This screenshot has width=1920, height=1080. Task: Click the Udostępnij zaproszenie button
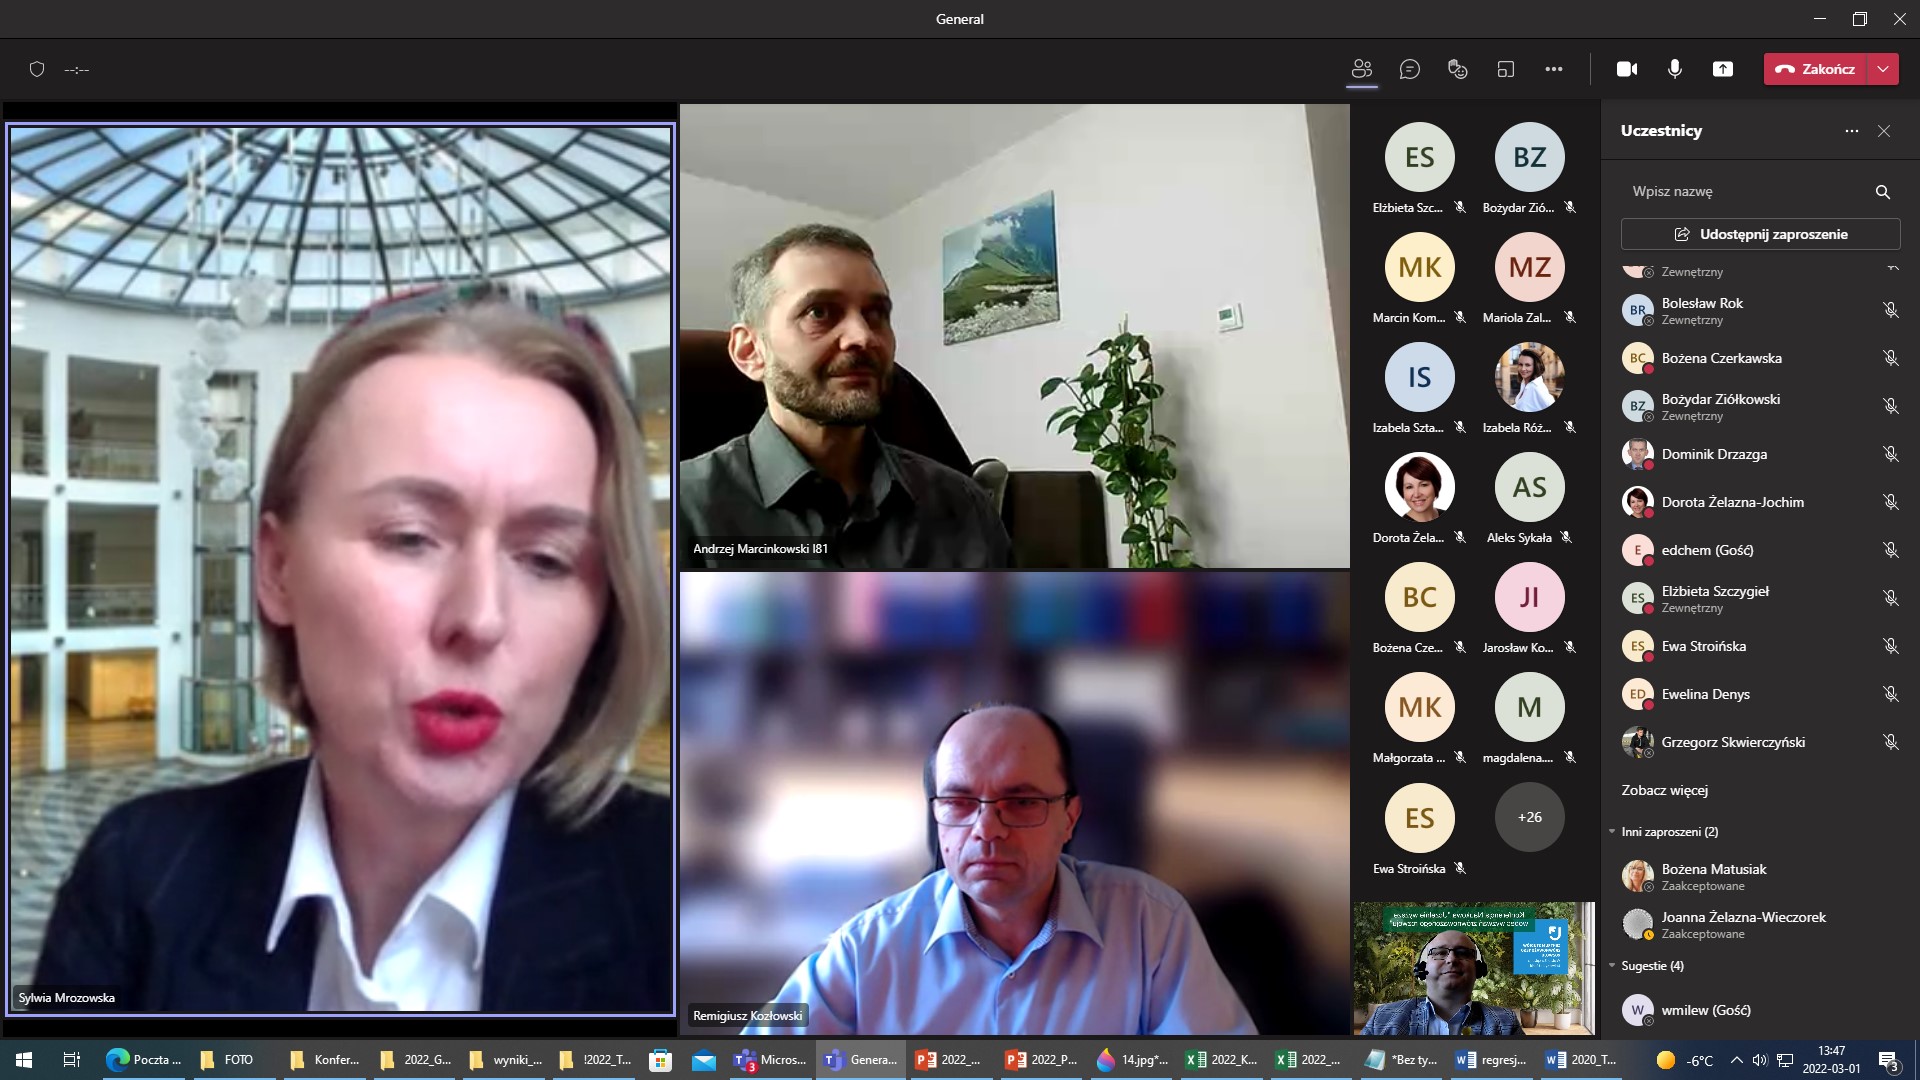(1760, 233)
